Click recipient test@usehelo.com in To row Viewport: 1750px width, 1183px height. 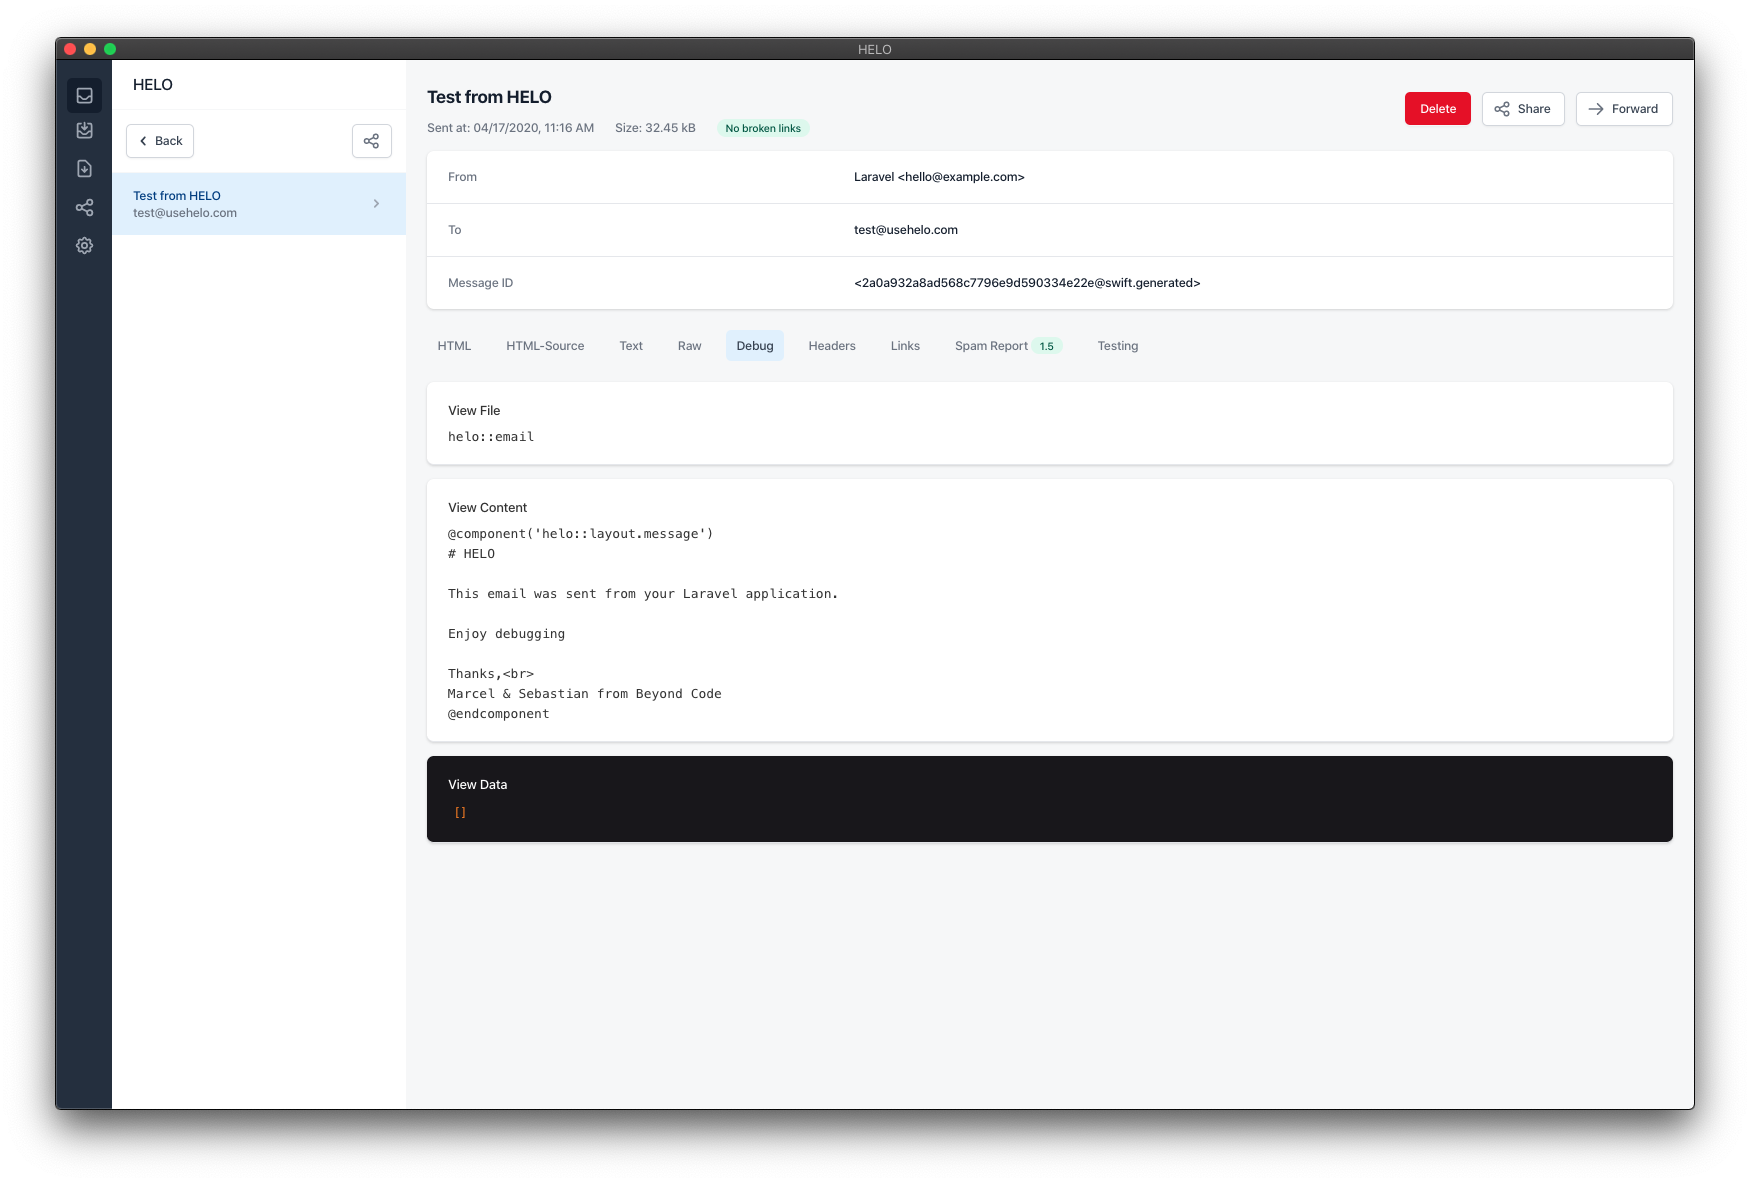(906, 230)
